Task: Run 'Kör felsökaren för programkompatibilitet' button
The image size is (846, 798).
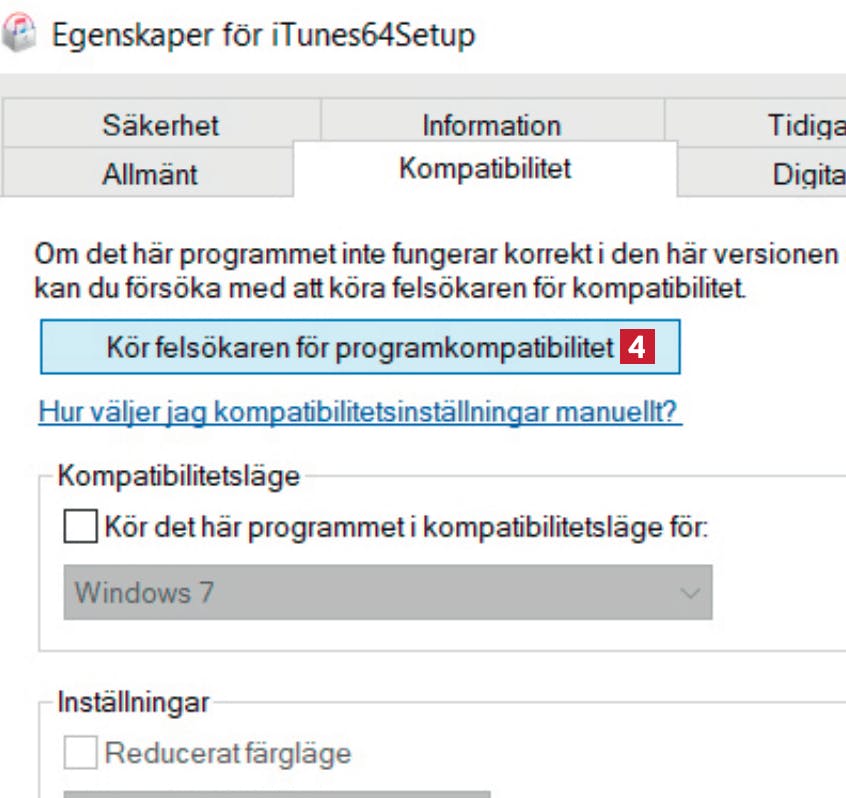Action: [360, 346]
